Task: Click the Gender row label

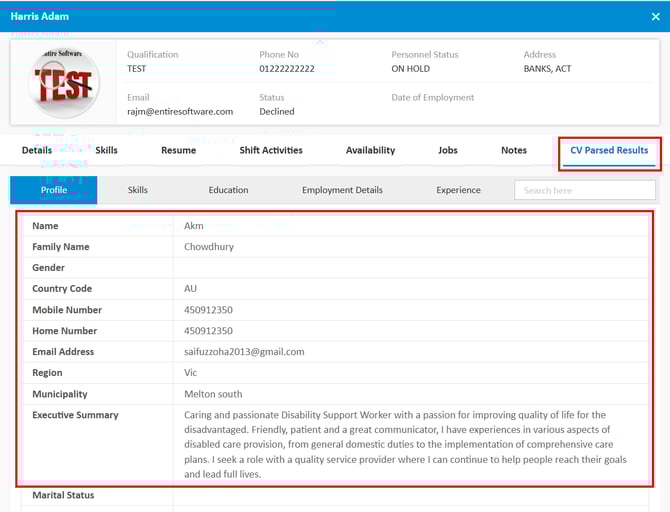Action: tap(48, 268)
